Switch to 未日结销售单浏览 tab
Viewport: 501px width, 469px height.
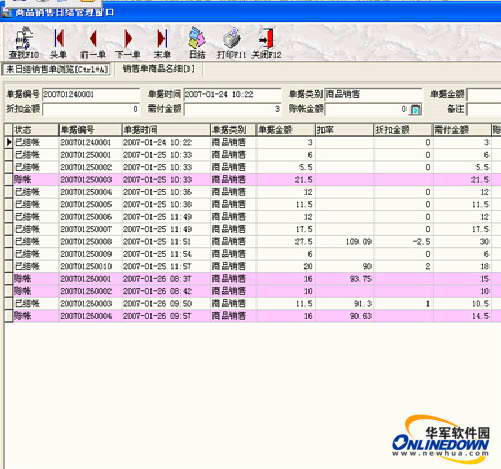[x=57, y=69]
